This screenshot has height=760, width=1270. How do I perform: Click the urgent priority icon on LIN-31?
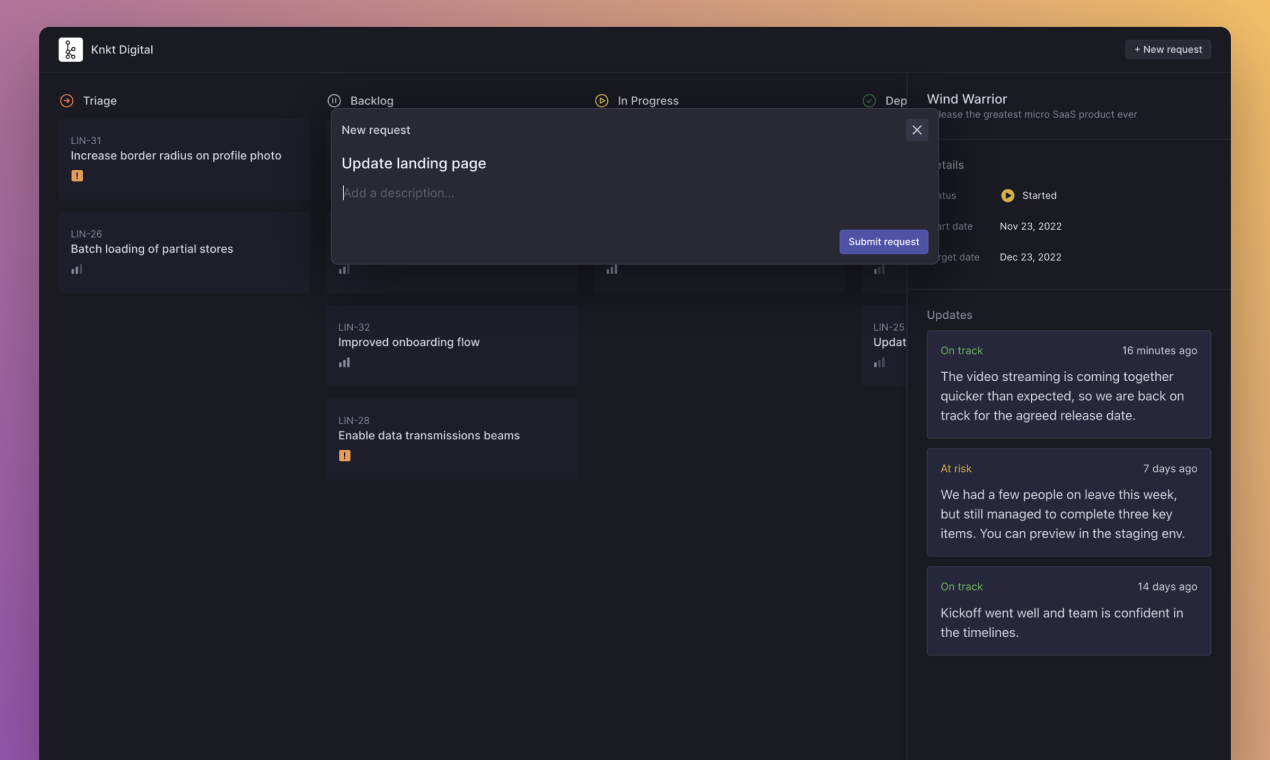pyautogui.click(x=77, y=175)
